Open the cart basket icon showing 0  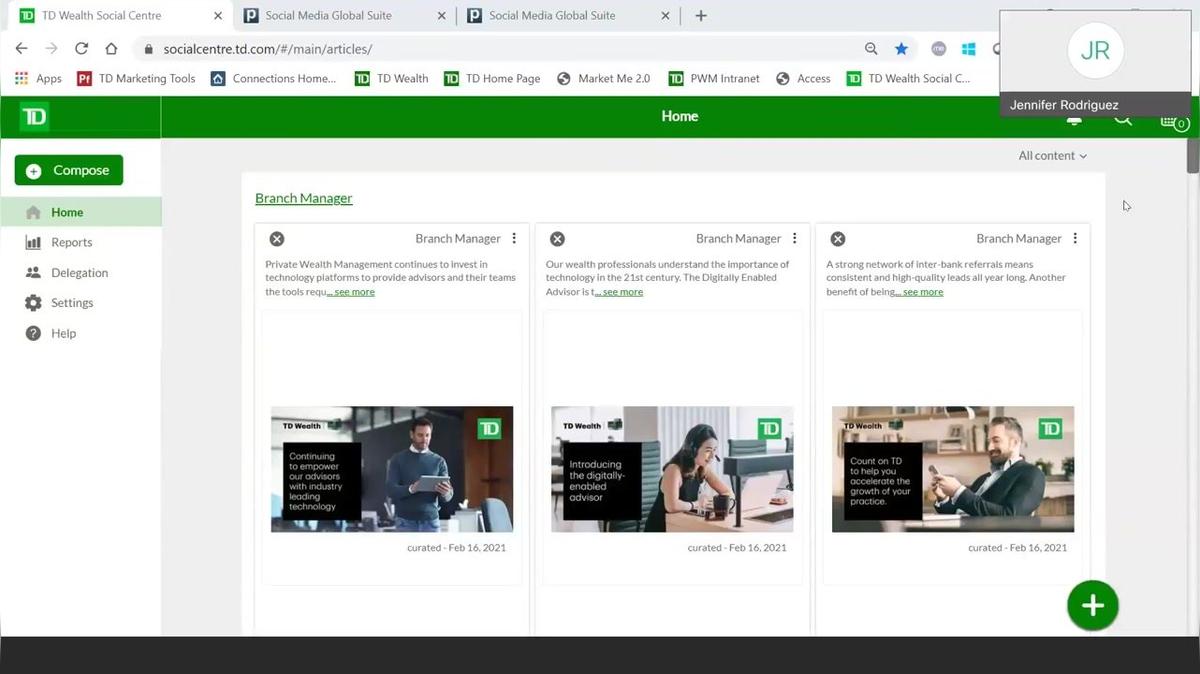[1172, 122]
